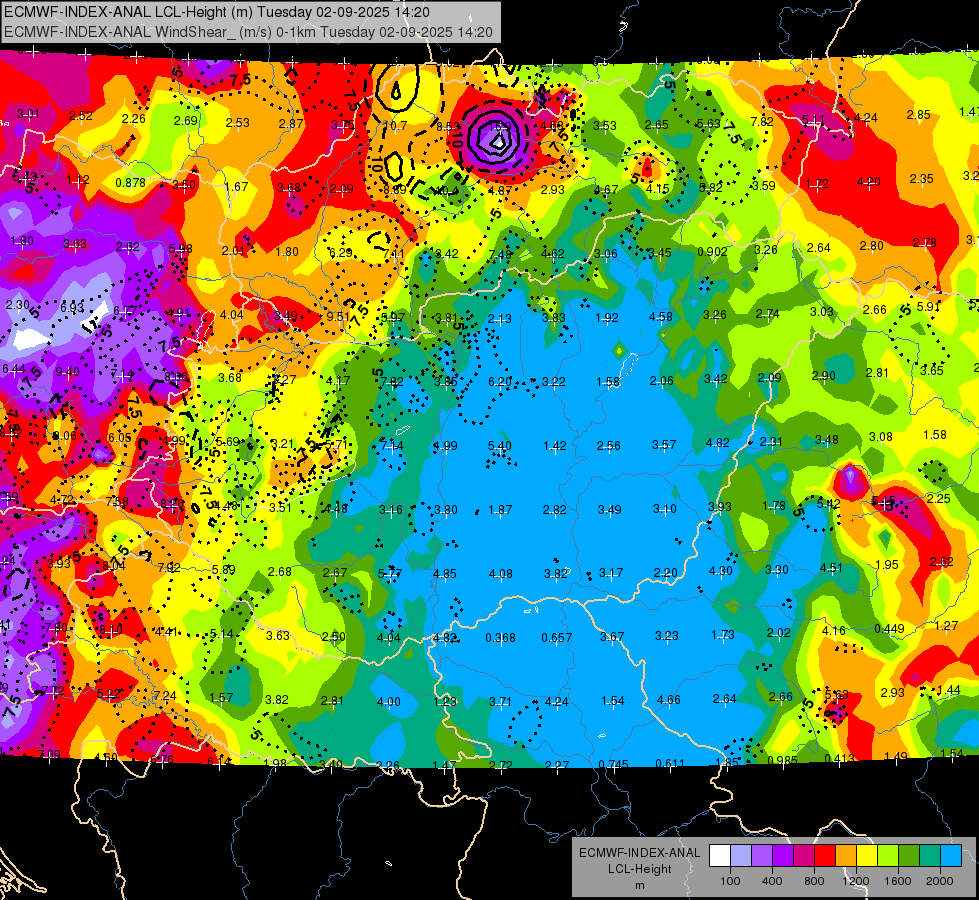Click the wind shear value 2.20
The height and width of the screenshot is (900, 979).
(666, 572)
